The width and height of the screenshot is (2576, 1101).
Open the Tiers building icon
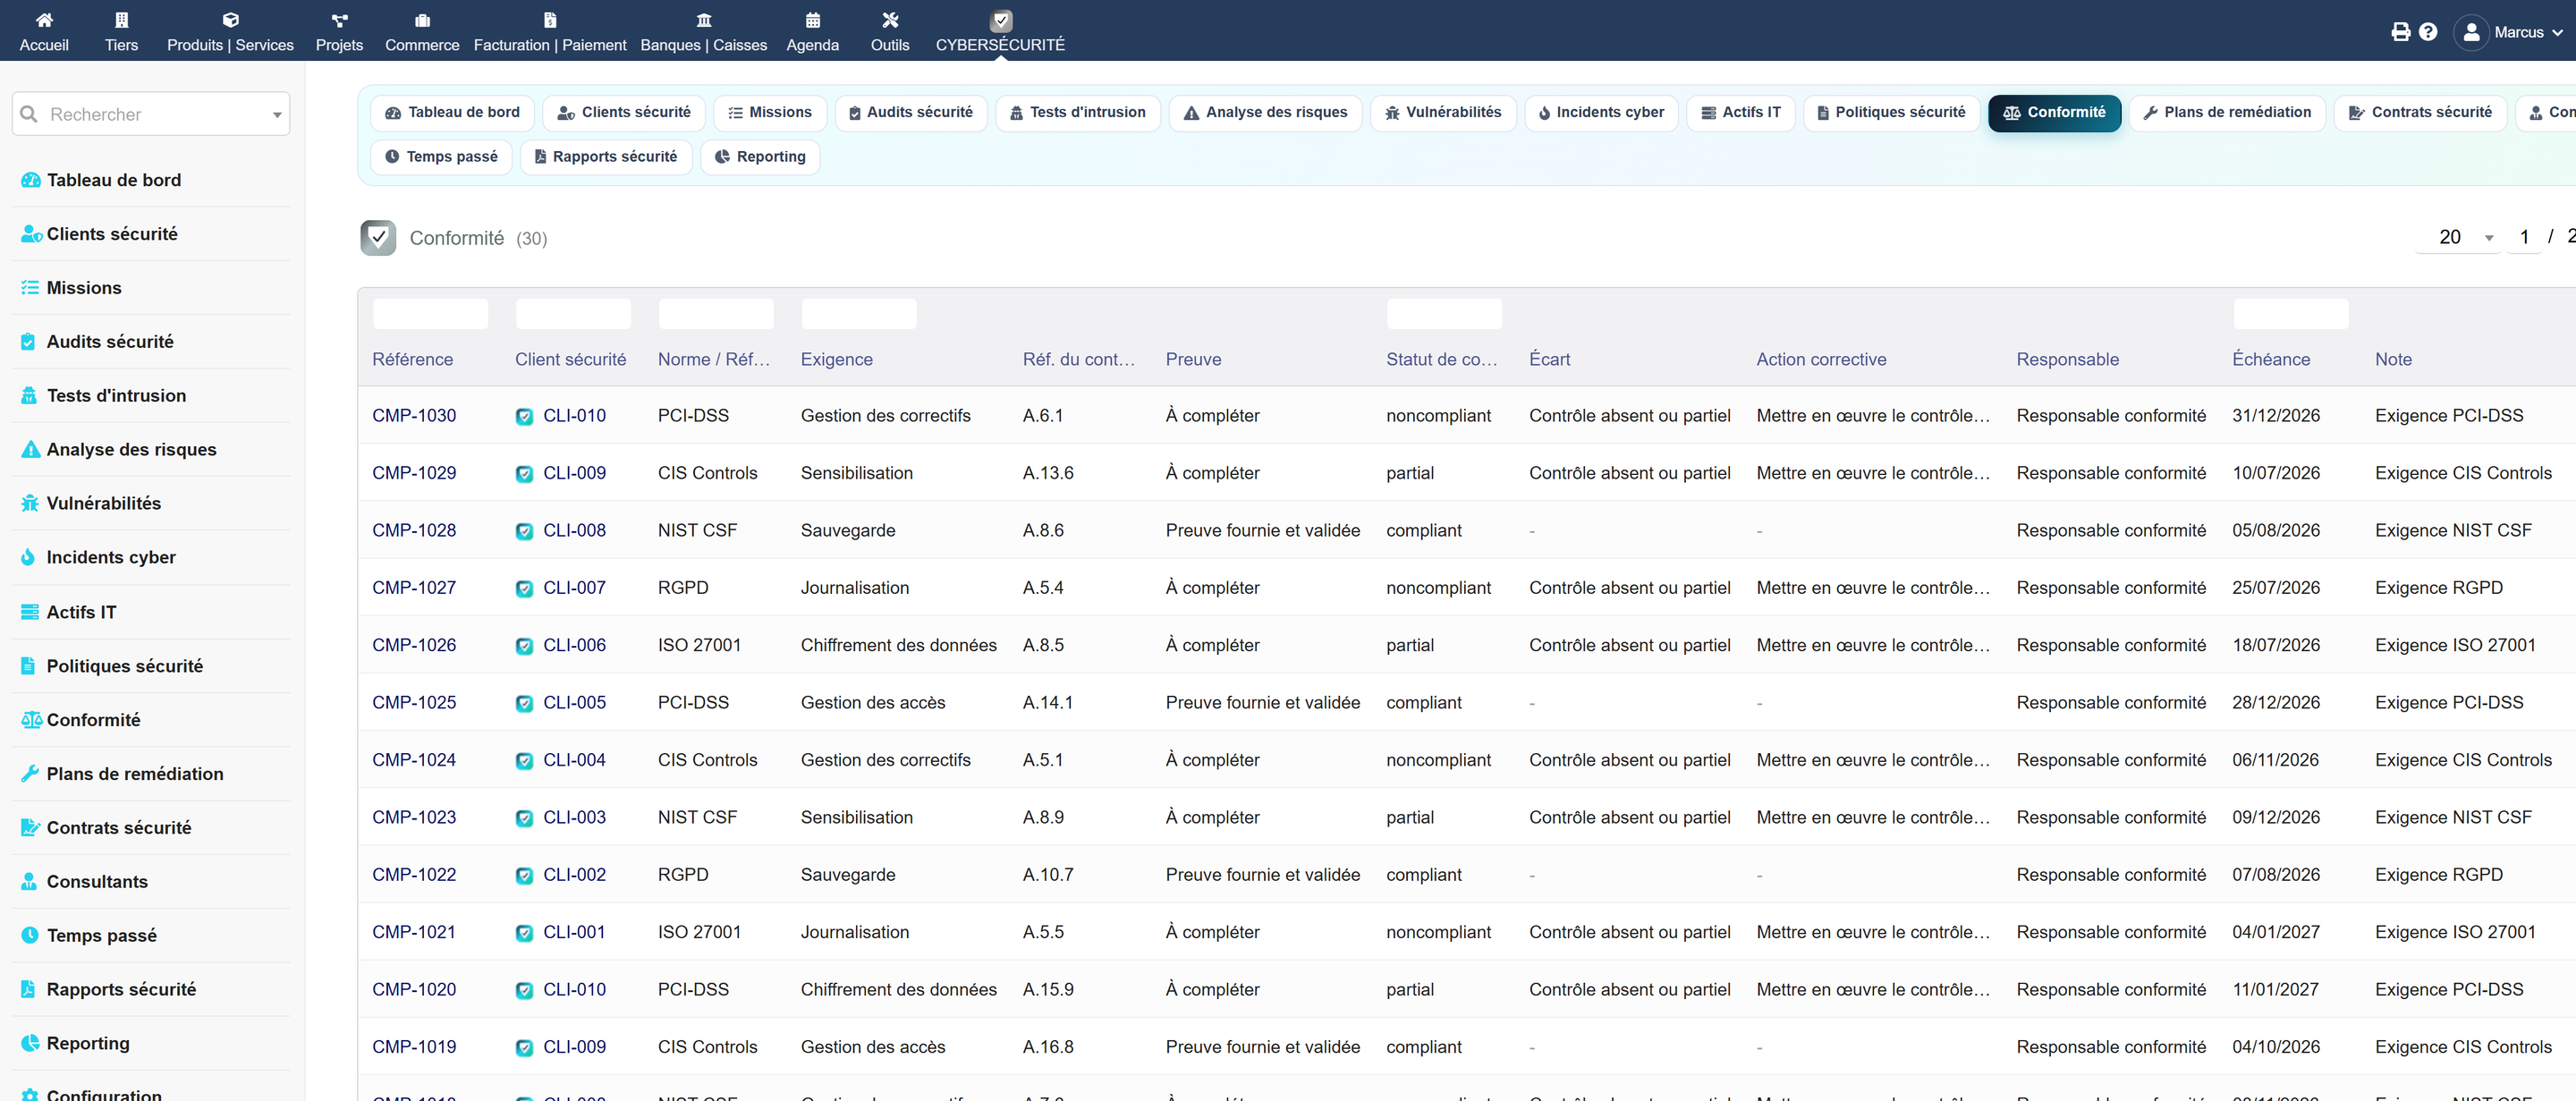coord(121,20)
